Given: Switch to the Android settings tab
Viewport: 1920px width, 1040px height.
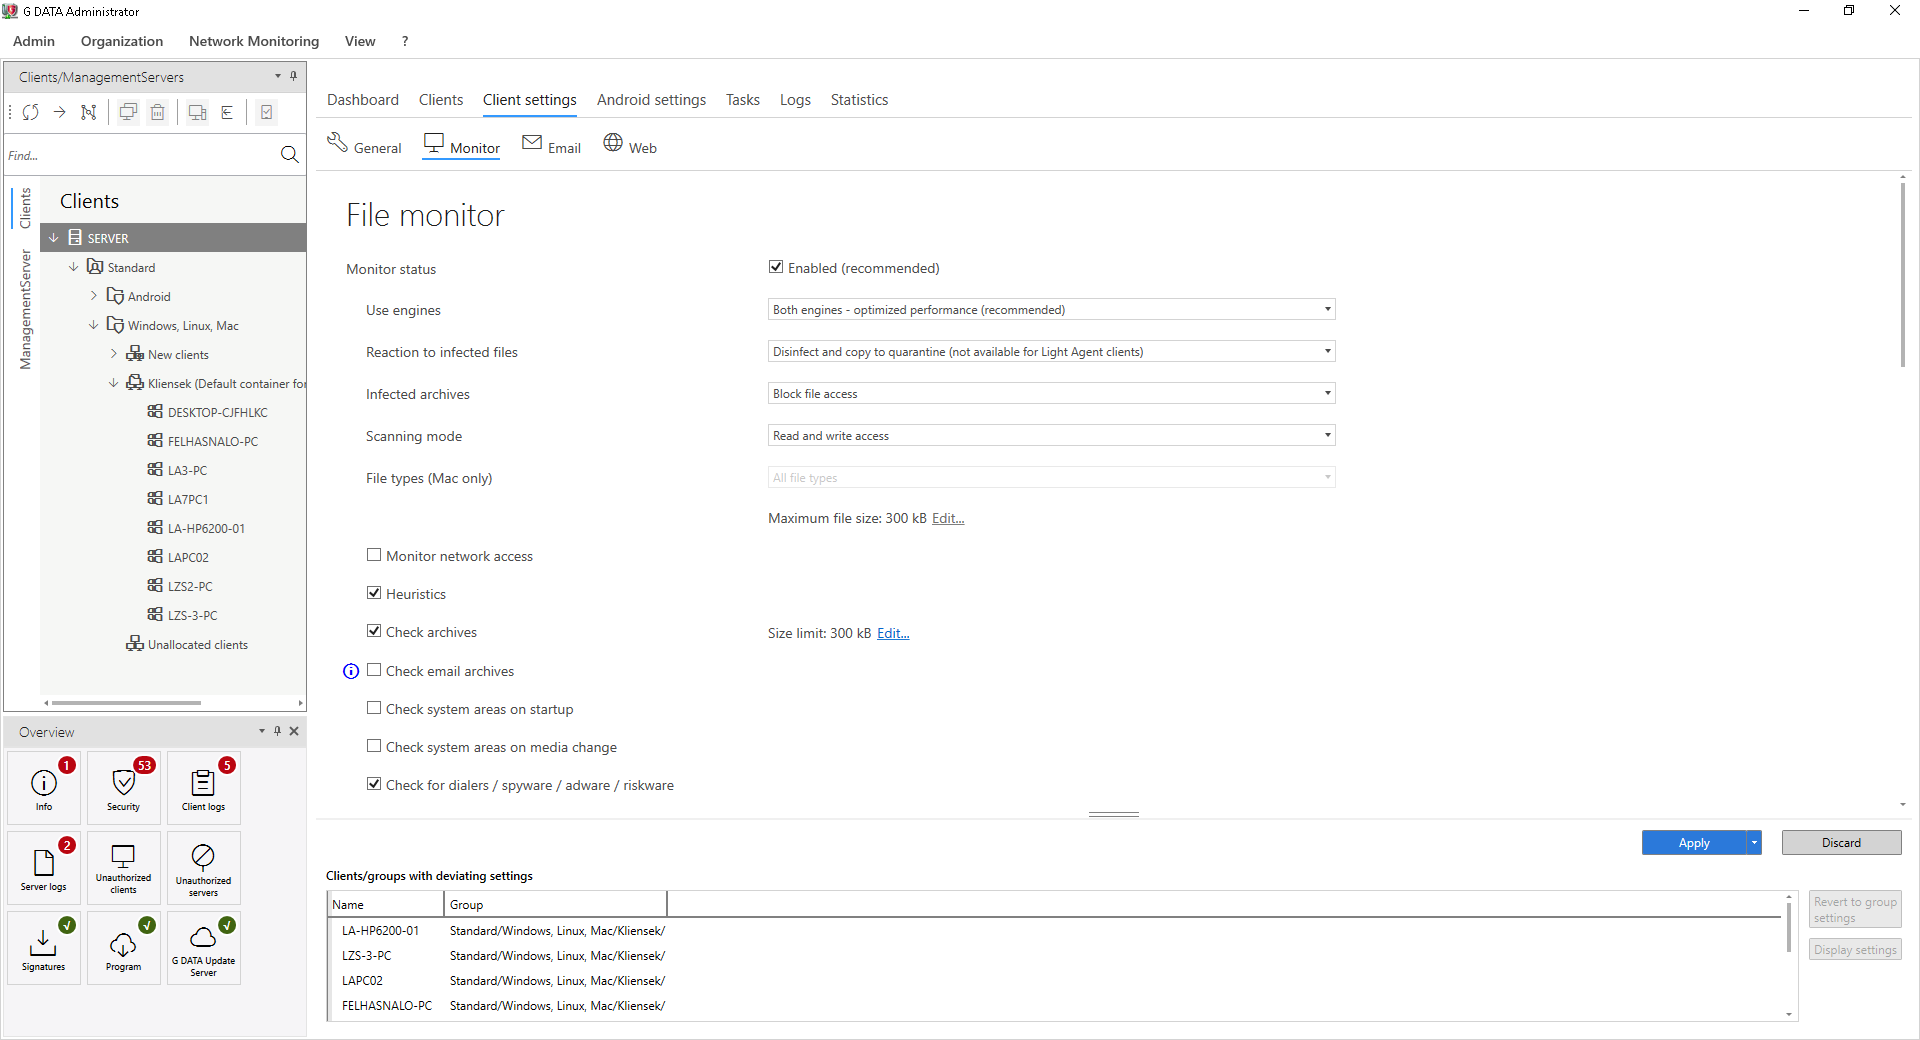Looking at the screenshot, I should click(x=651, y=100).
